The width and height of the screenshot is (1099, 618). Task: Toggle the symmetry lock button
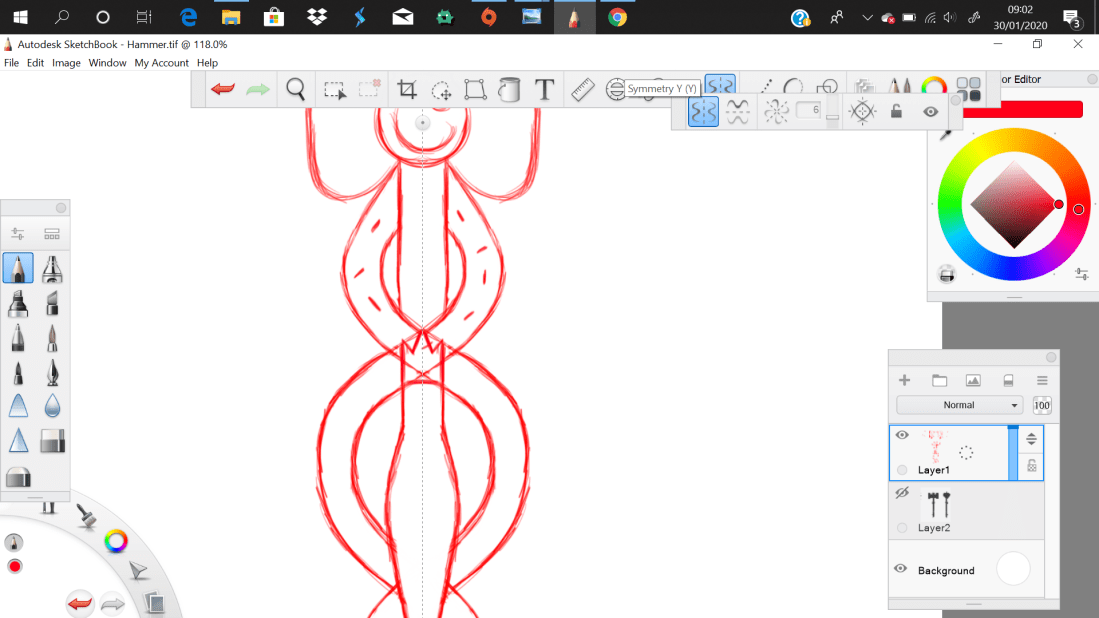(x=896, y=111)
